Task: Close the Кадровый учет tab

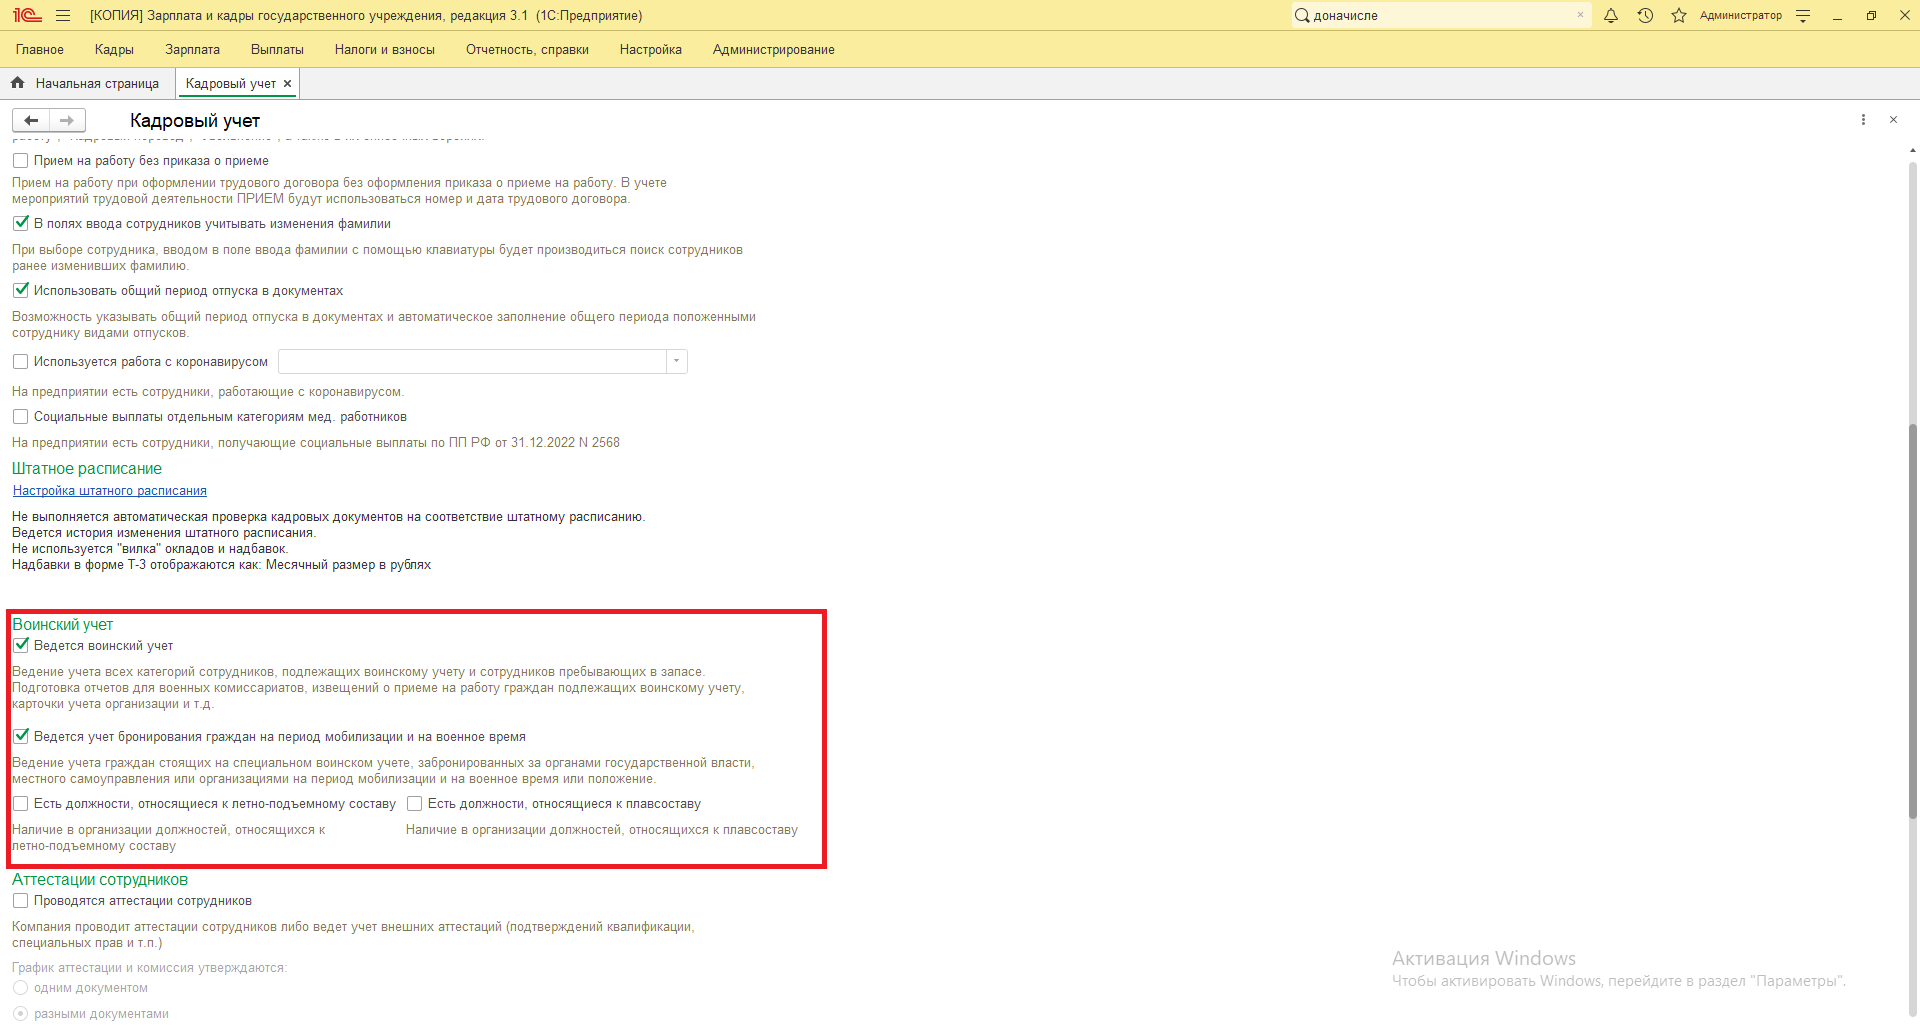Action: pyautogui.click(x=288, y=84)
